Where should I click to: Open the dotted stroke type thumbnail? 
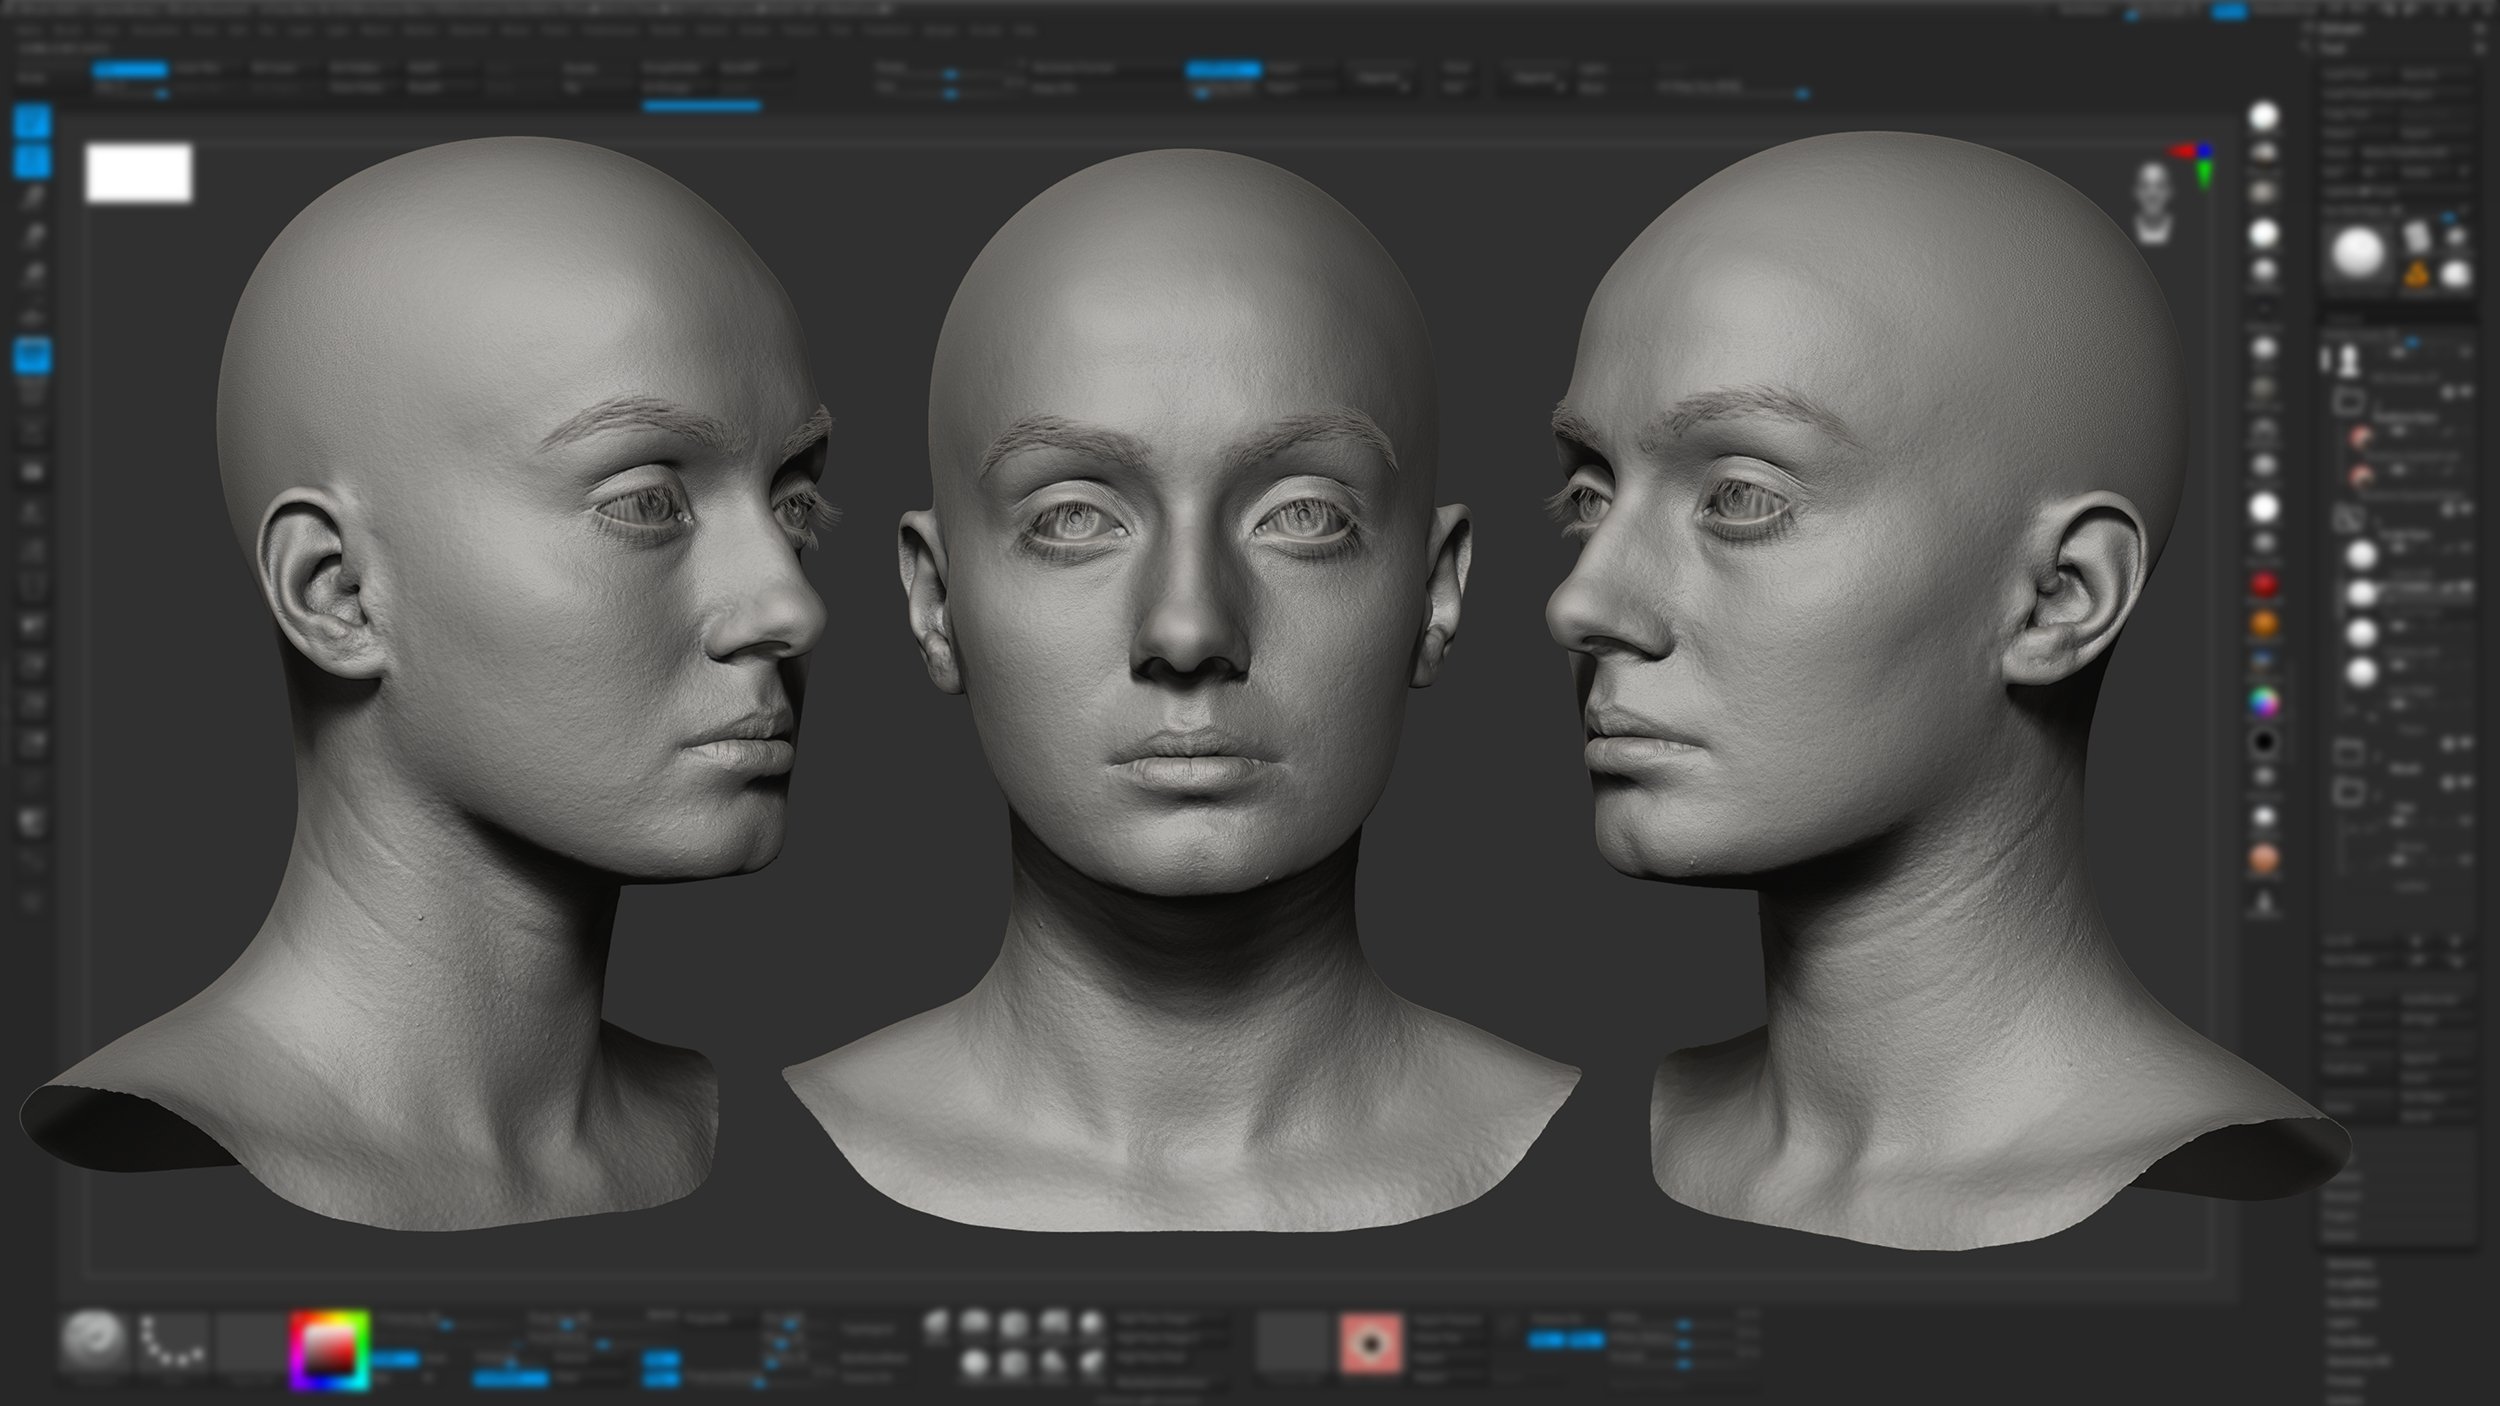[172, 1342]
